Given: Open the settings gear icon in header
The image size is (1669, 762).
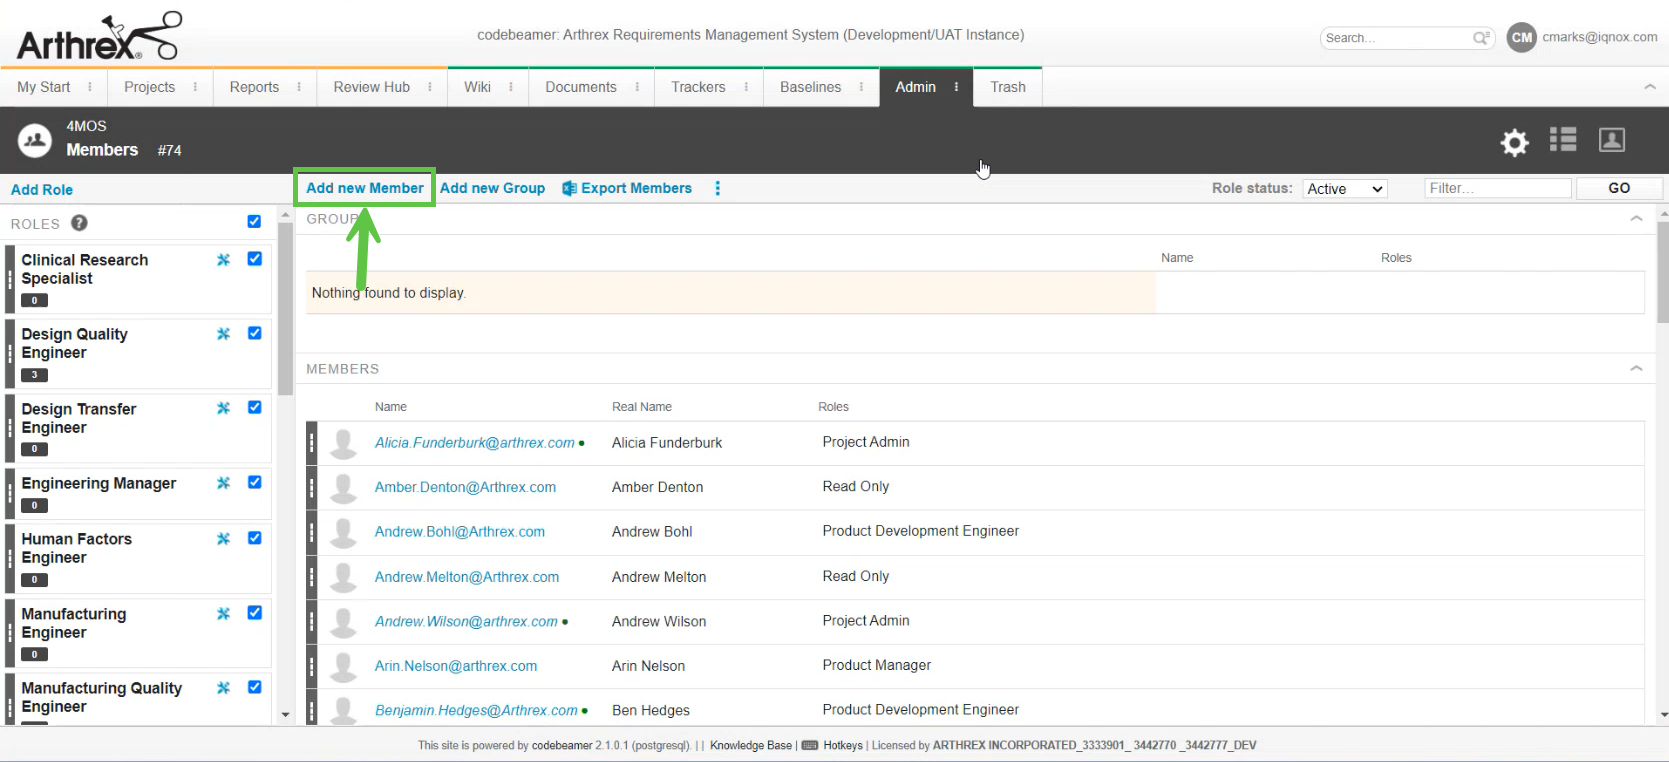Looking at the screenshot, I should coord(1514,142).
